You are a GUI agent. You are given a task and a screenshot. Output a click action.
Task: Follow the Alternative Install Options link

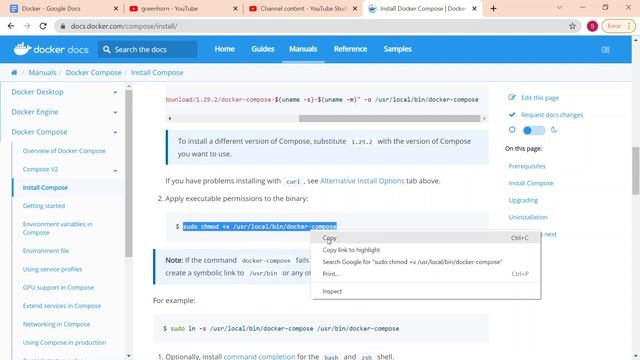[362, 180]
